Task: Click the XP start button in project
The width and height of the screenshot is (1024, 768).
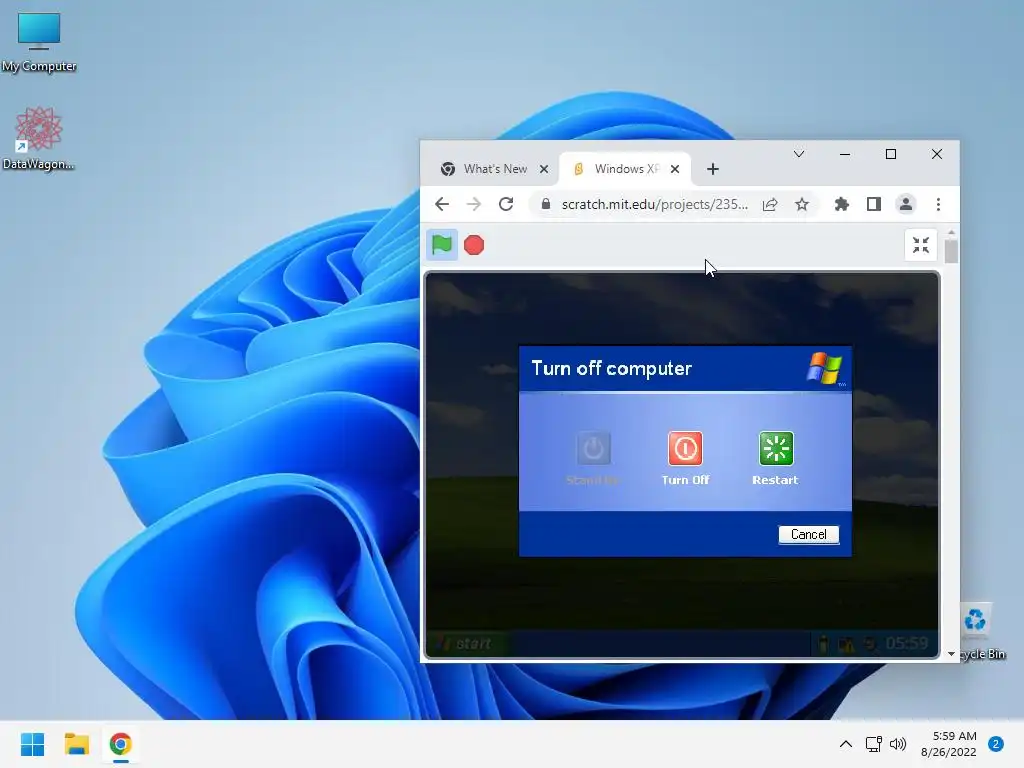Action: pyautogui.click(x=466, y=644)
